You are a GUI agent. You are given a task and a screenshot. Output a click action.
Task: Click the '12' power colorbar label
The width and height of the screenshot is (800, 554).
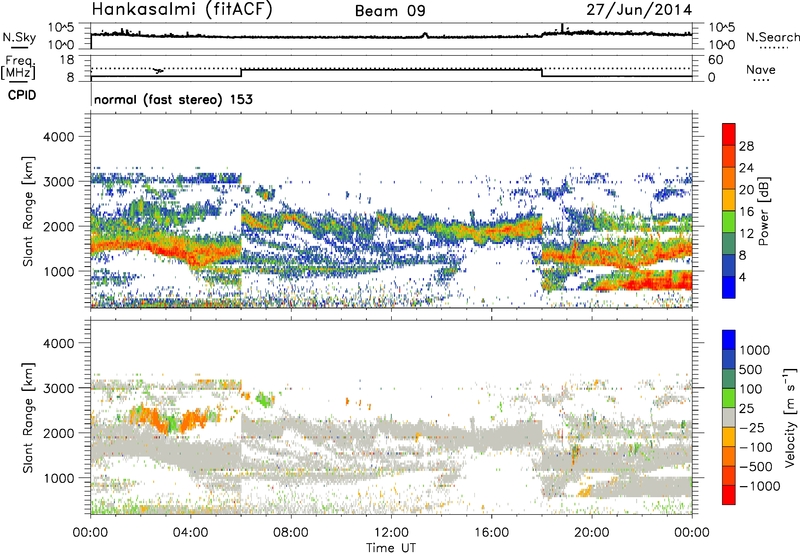point(746,234)
